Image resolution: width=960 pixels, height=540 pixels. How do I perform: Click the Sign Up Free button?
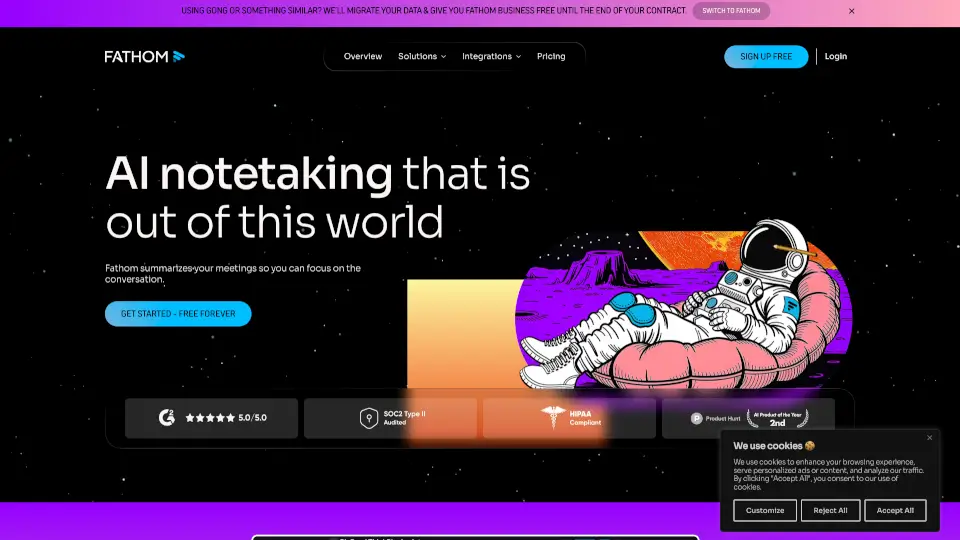tap(766, 57)
